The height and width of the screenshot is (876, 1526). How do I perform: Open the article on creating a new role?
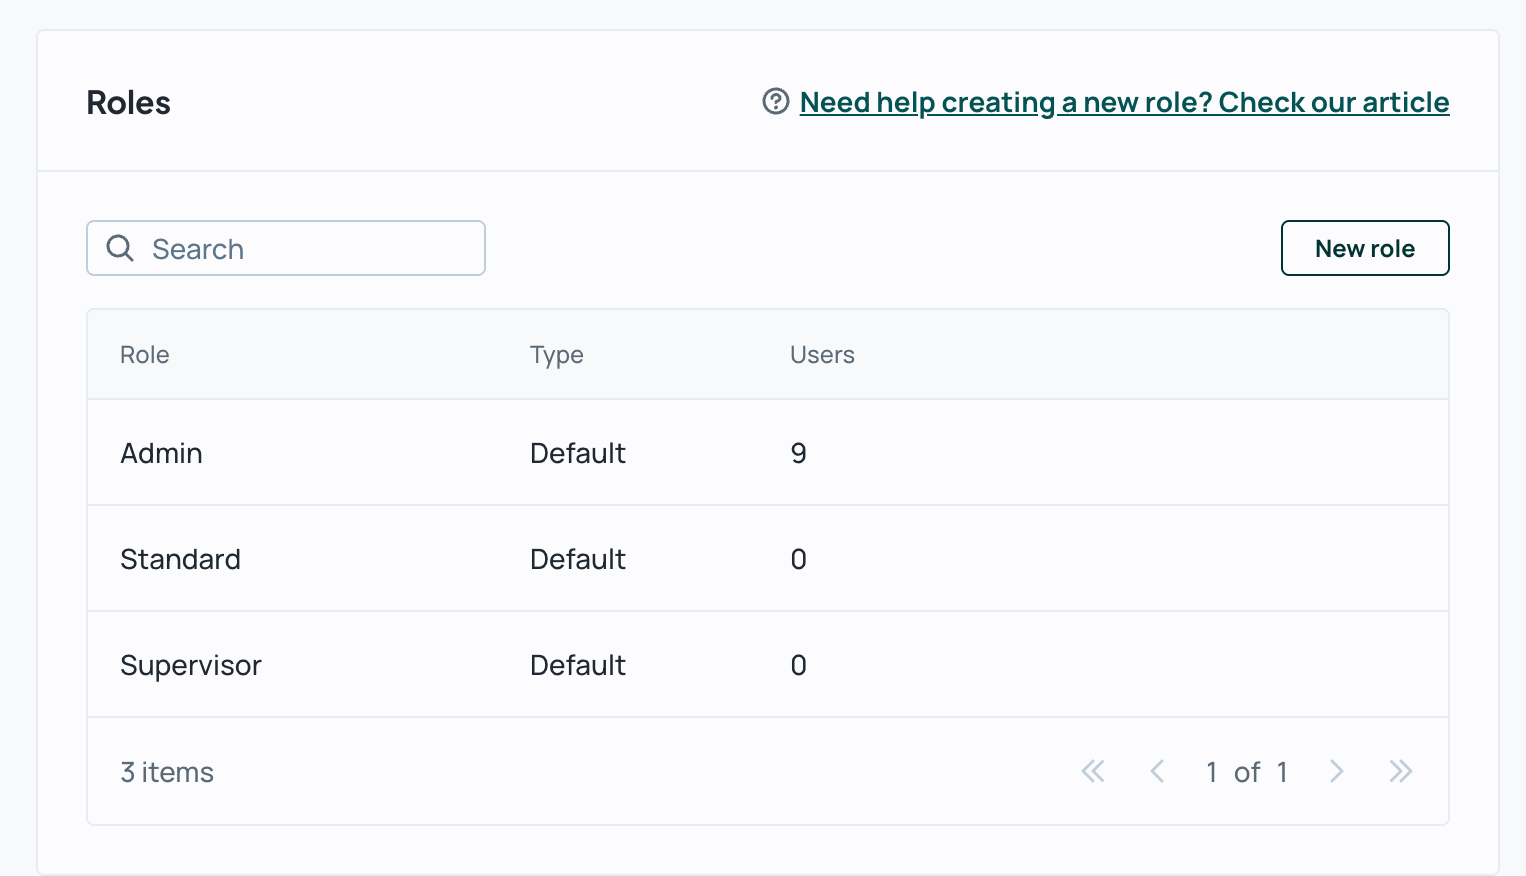[1124, 102]
